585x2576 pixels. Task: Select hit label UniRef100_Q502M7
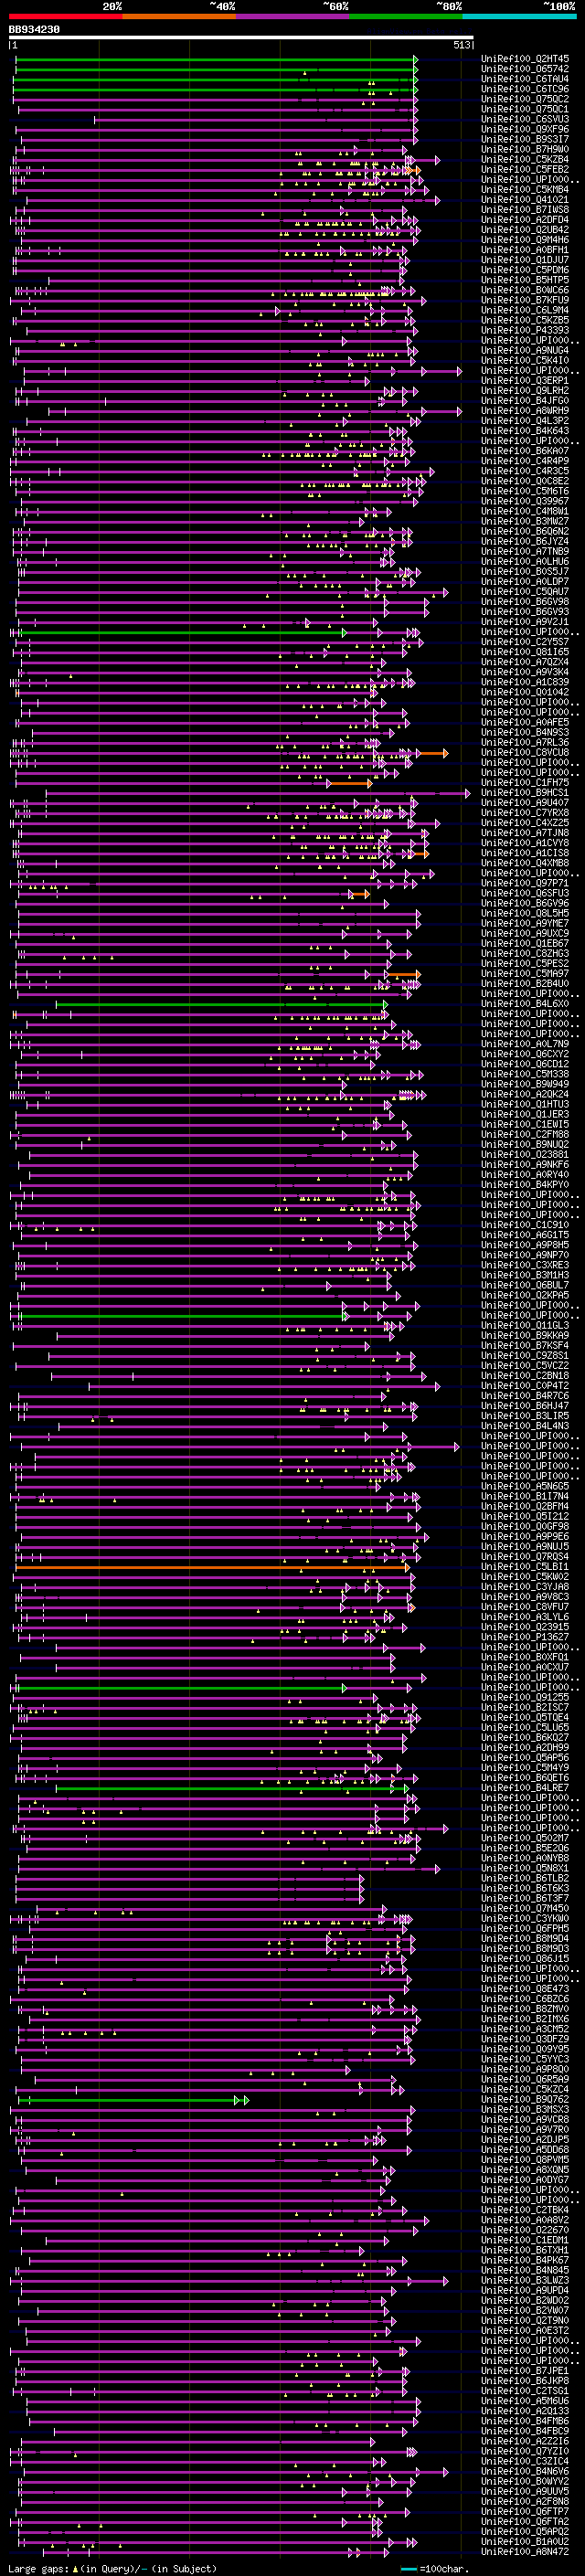click(525, 1838)
